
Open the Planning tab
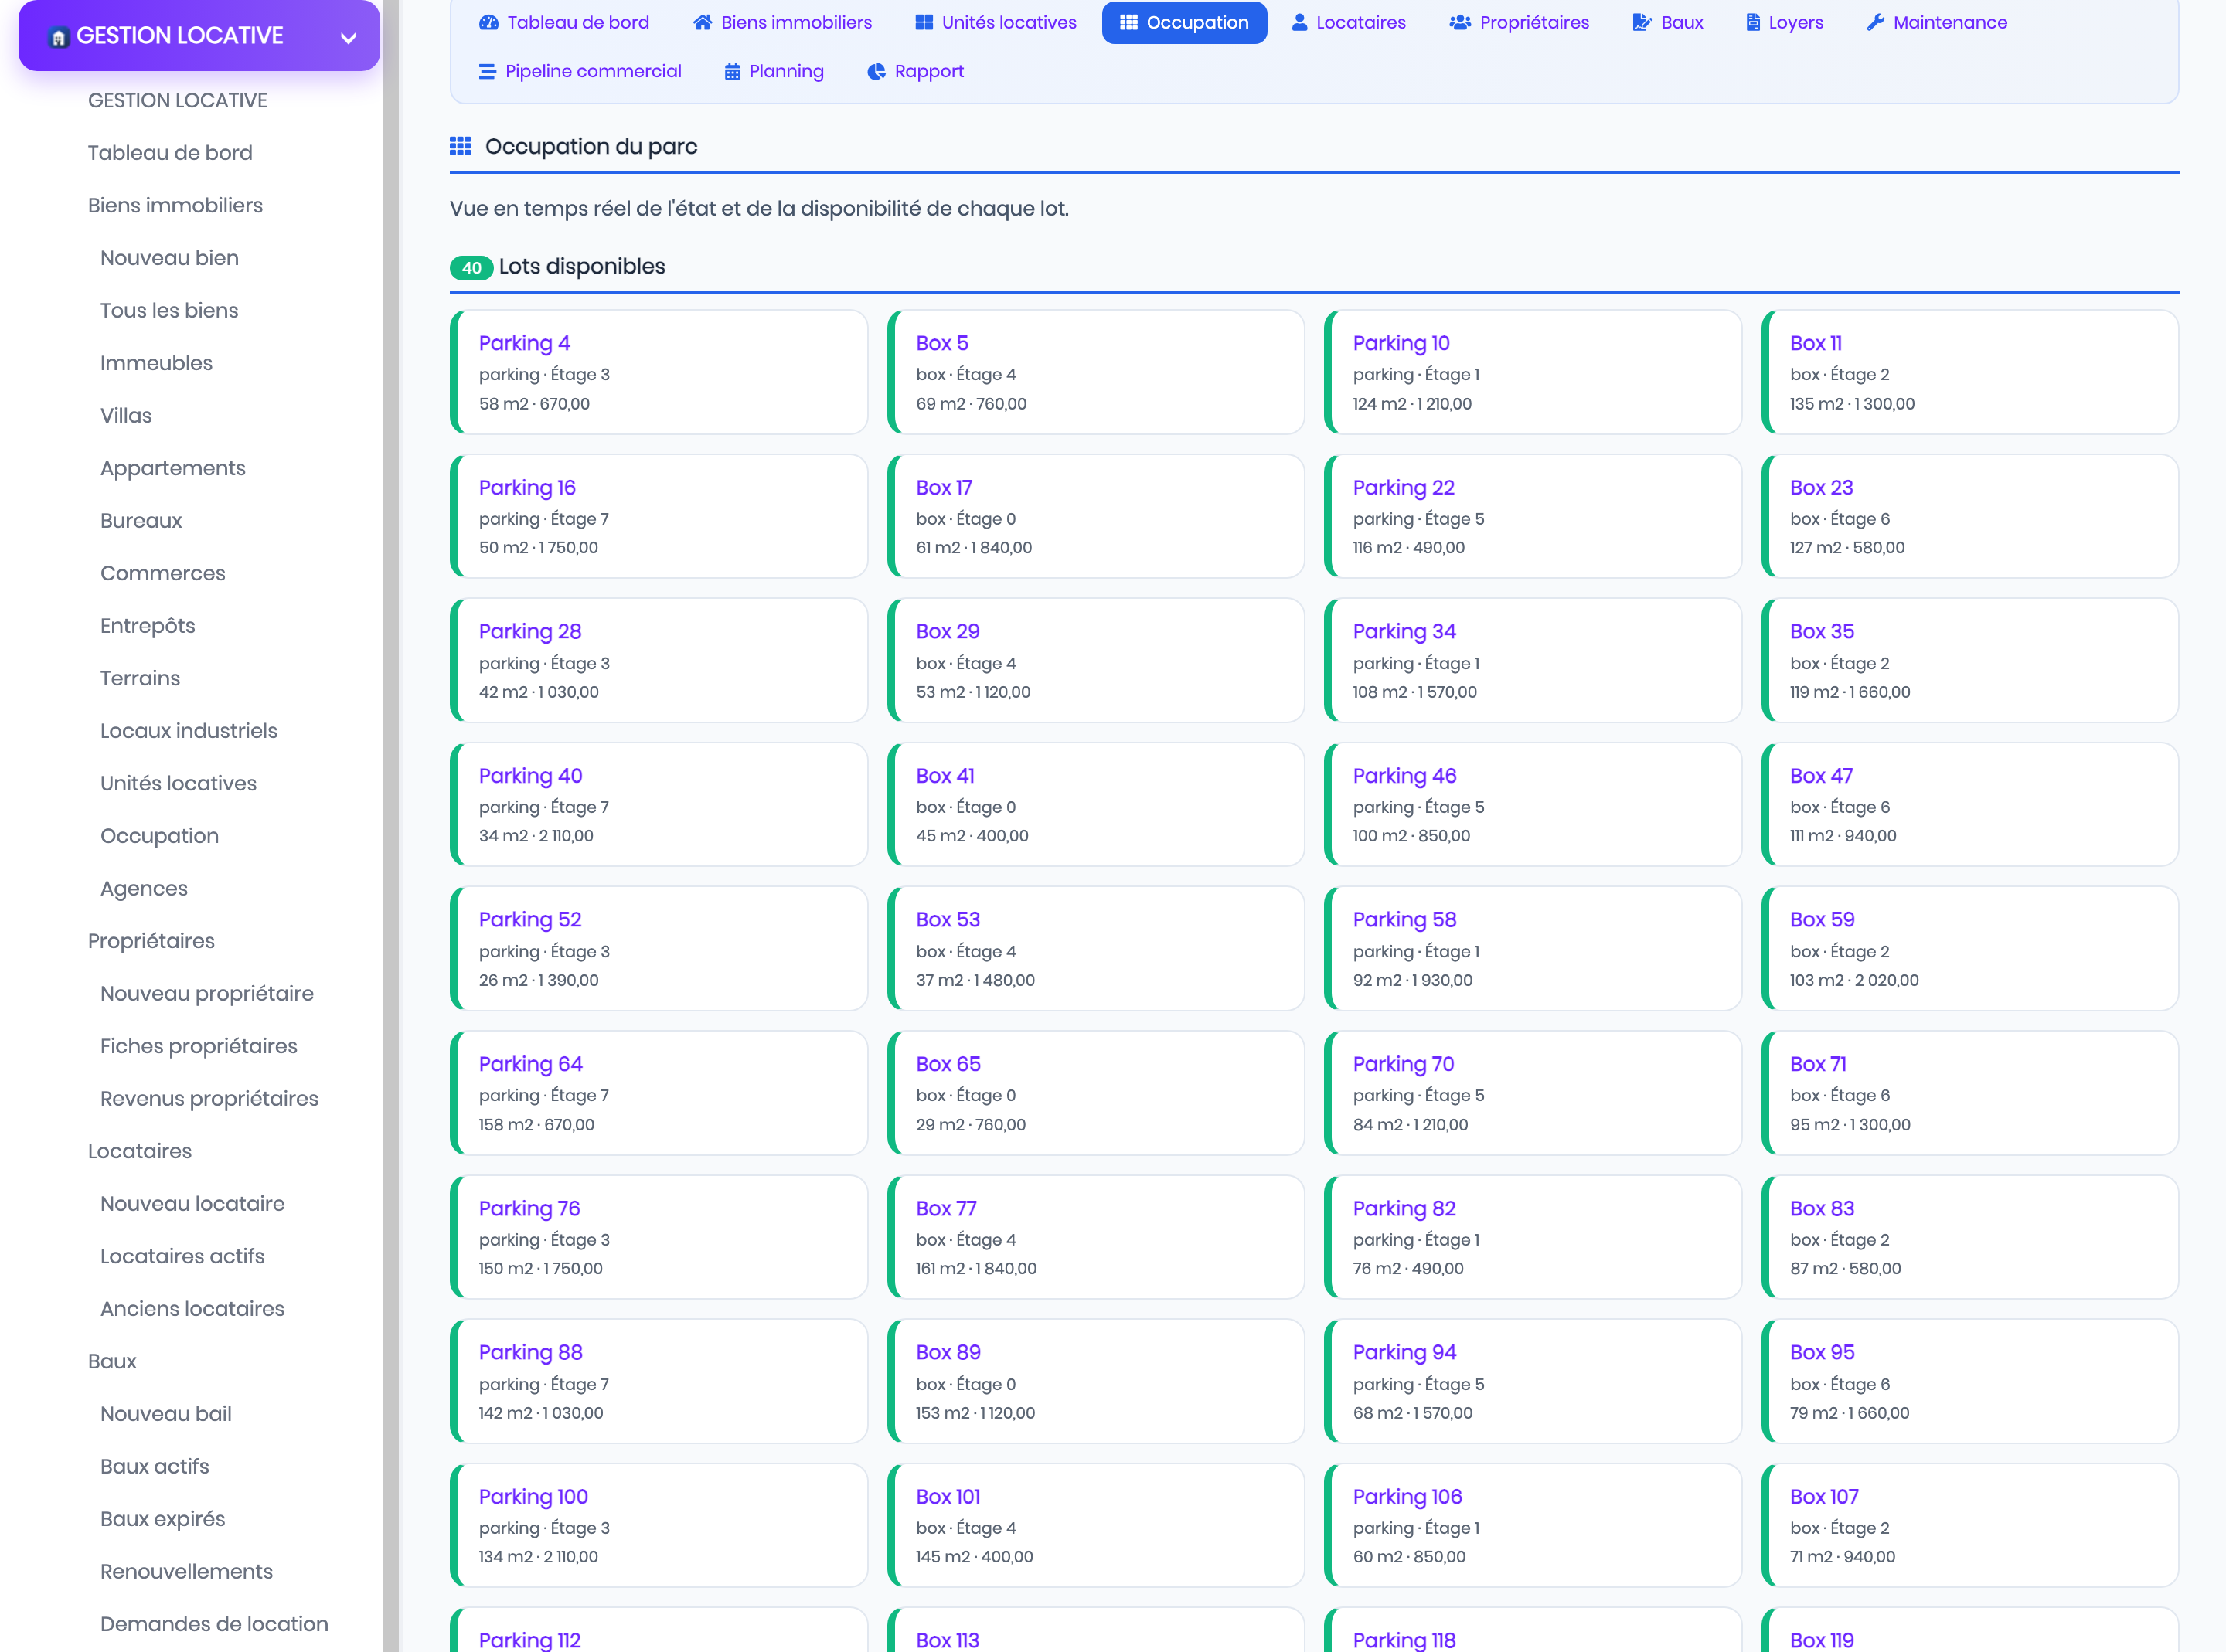[774, 71]
